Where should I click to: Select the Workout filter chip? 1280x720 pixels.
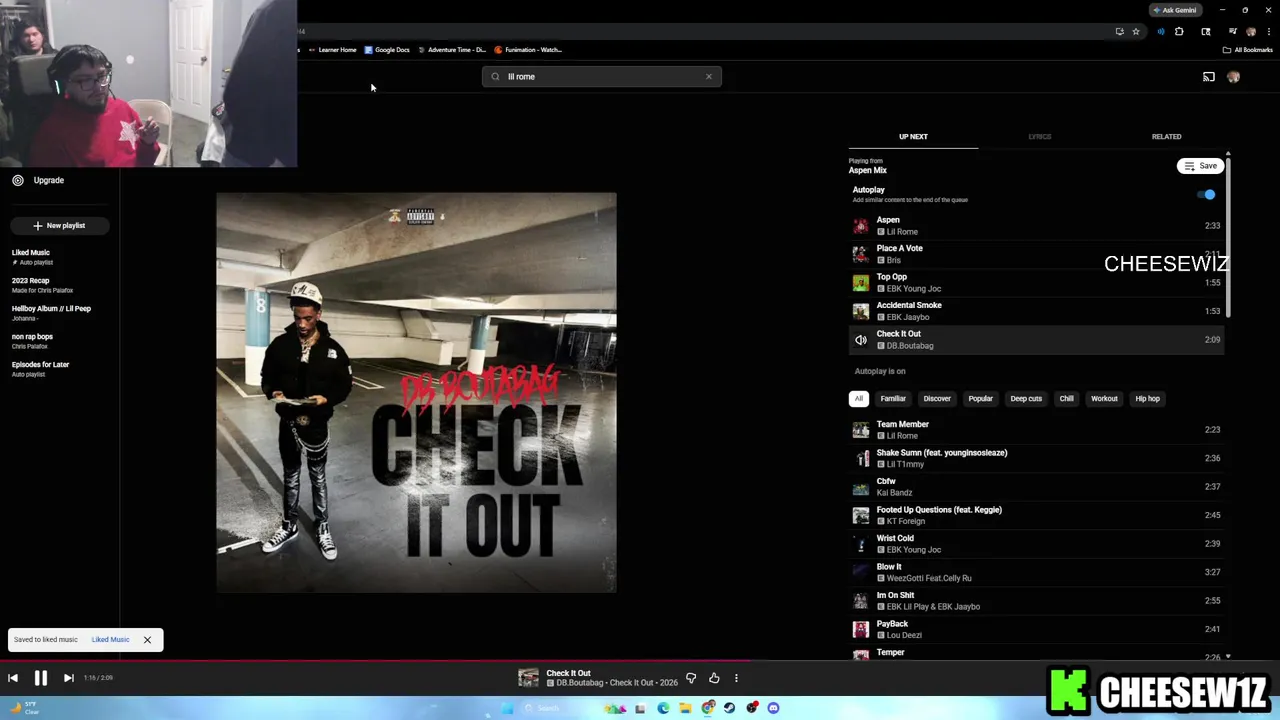pyautogui.click(x=1104, y=398)
